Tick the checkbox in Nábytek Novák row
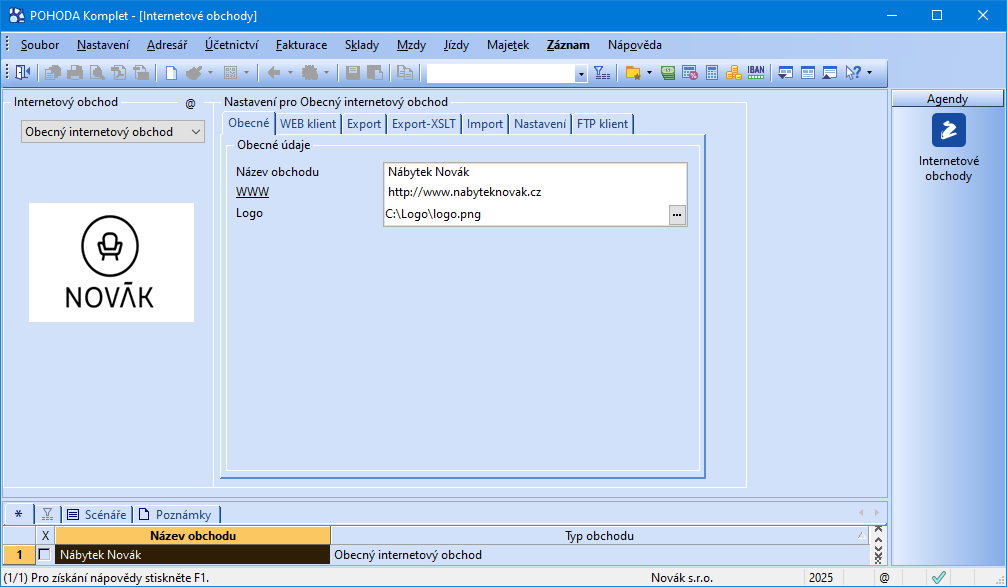The height and width of the screenshot is (587, 1007). click(x=44, y=554)
